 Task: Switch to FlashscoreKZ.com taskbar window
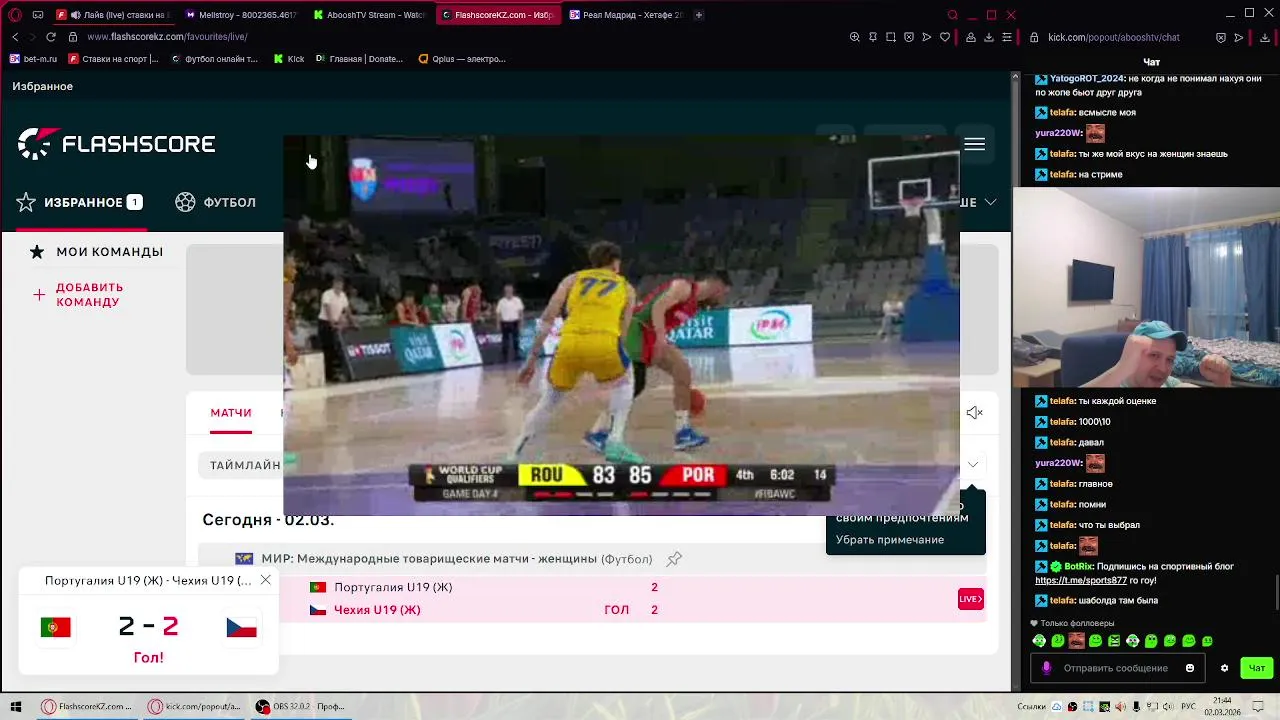(x=87, y=707)
